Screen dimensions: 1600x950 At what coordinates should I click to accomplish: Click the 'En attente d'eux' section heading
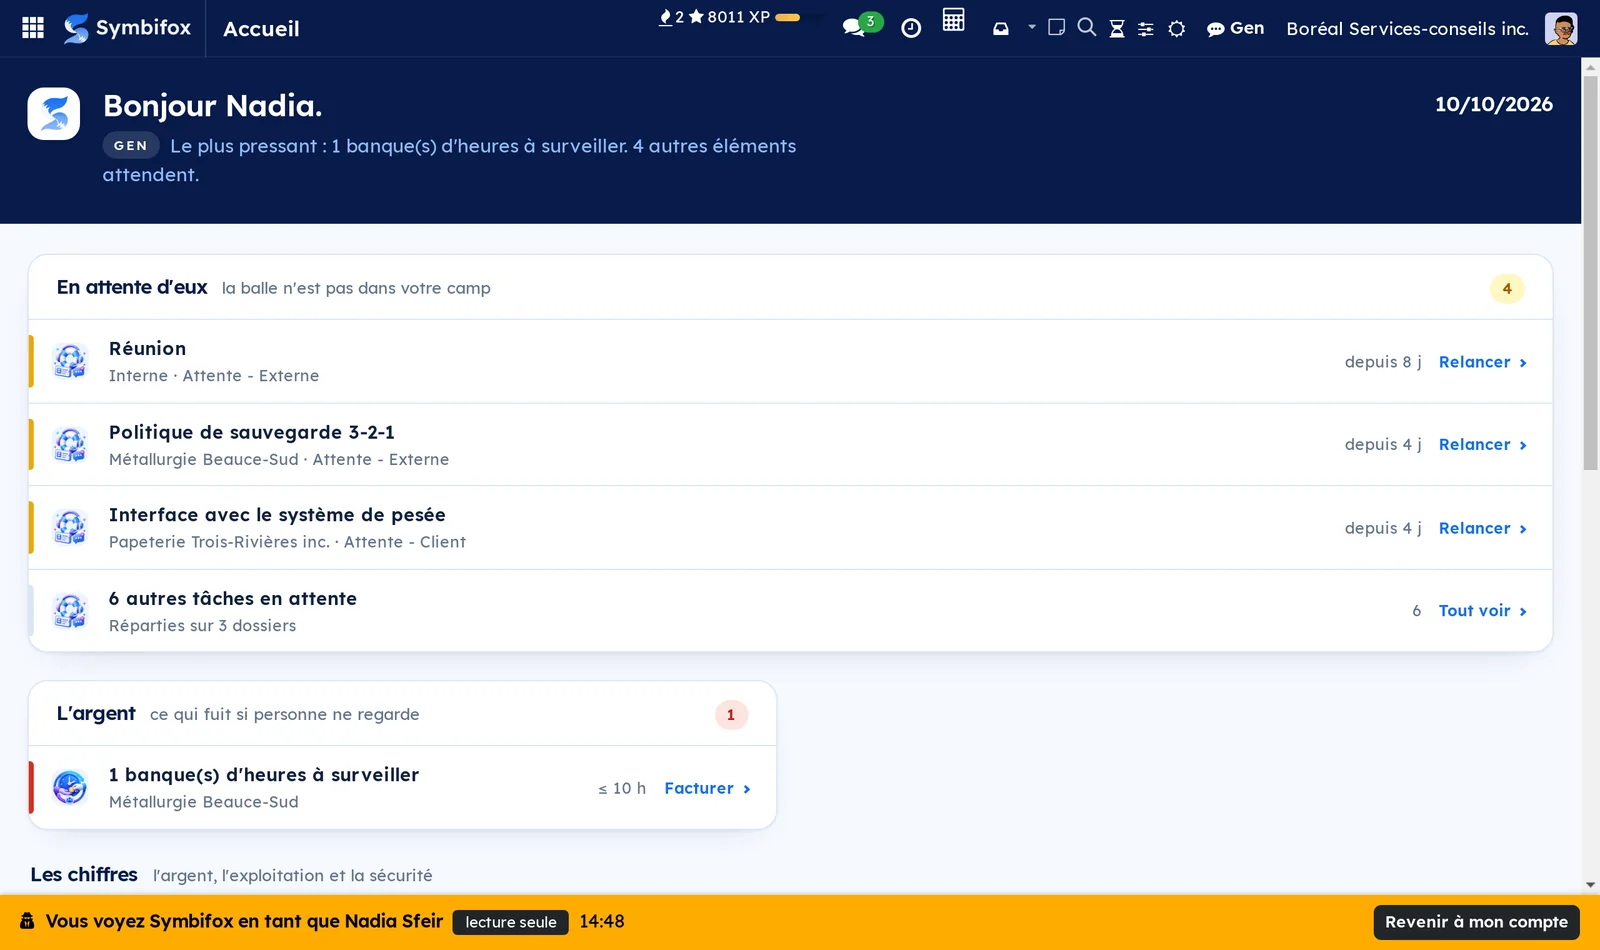tap(132, 287)
